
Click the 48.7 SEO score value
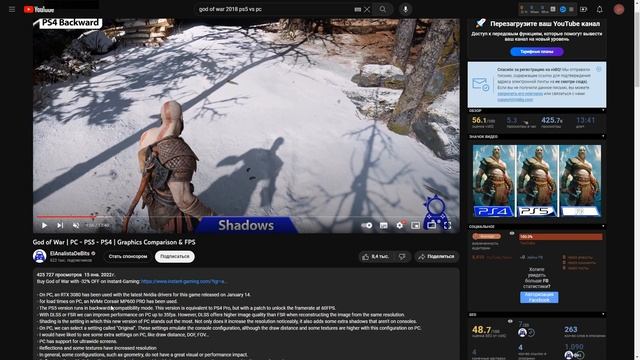pyautogui.click(x=481, y=330)
